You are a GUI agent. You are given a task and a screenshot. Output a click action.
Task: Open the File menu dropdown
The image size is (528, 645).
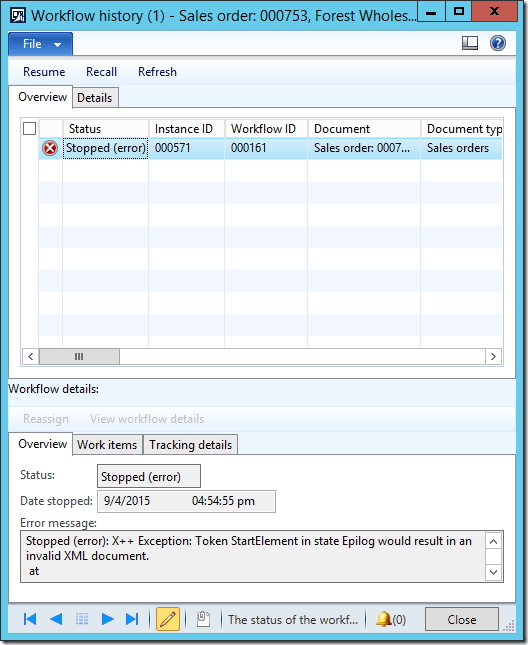tap(40, 44)
